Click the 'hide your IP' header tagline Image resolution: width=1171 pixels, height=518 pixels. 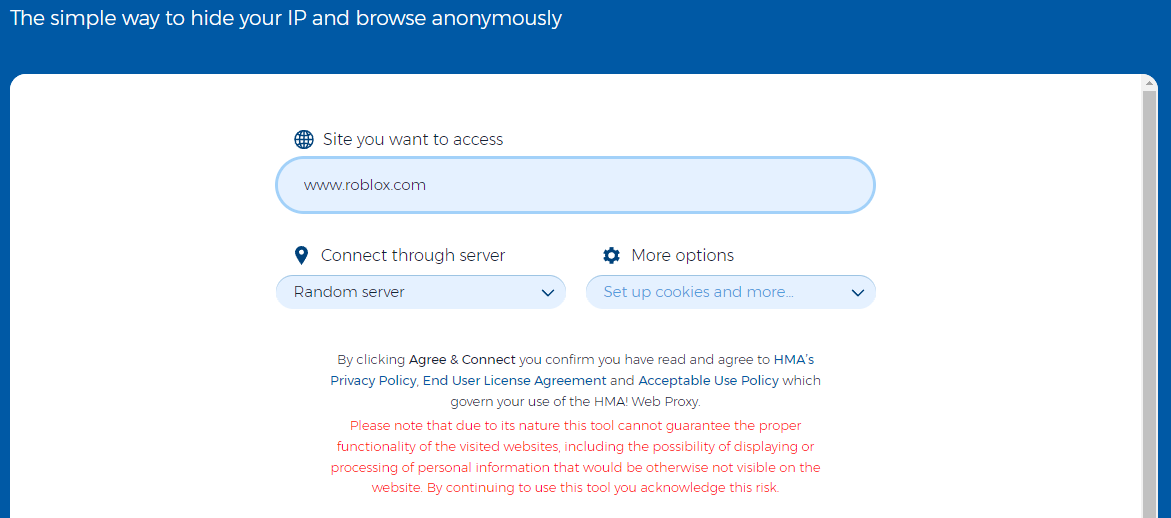286,18
